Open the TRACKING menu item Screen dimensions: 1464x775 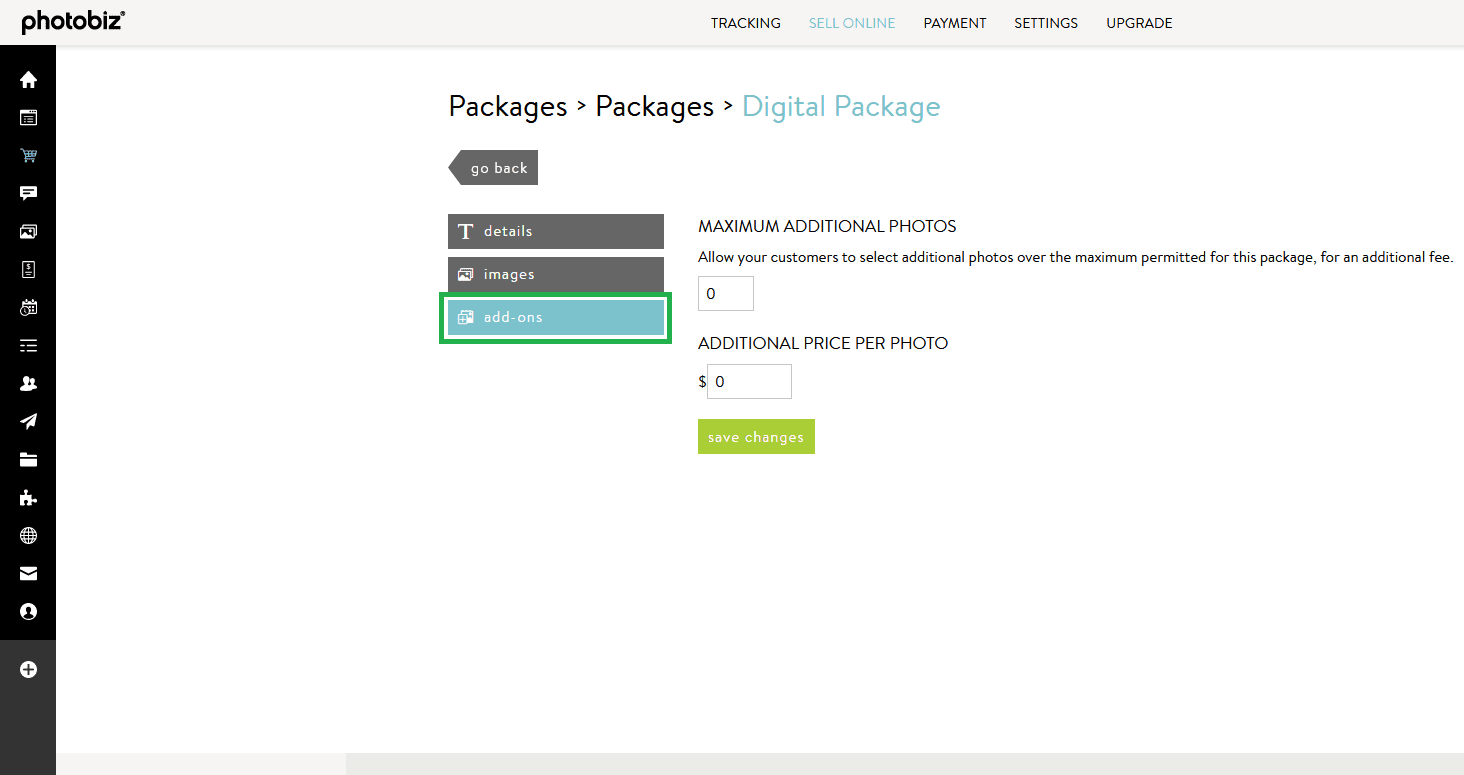coord(745,22)
